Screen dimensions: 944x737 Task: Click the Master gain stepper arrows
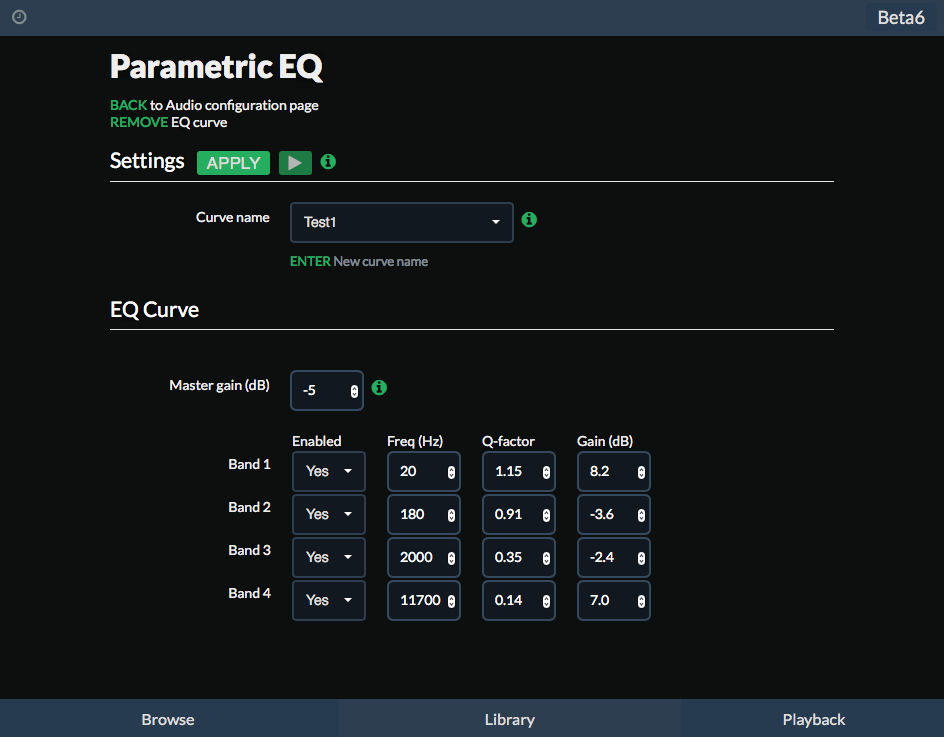pos(354,391)
